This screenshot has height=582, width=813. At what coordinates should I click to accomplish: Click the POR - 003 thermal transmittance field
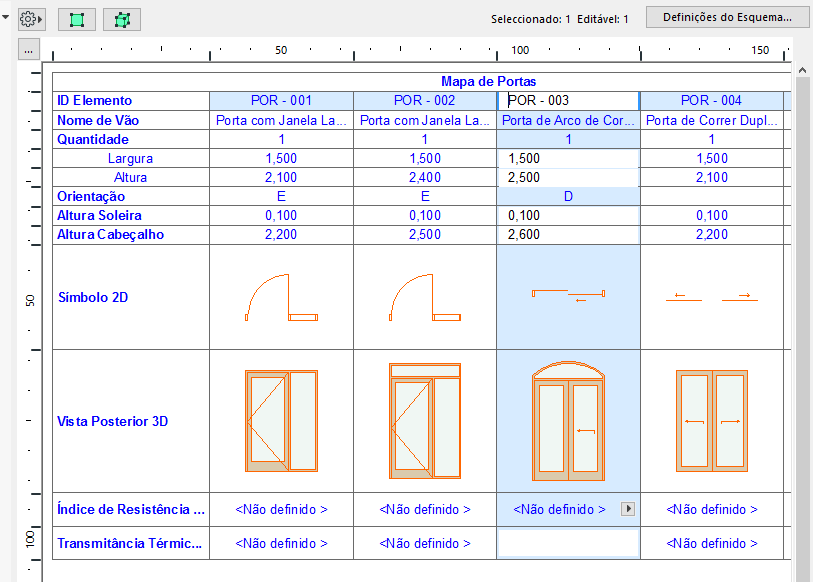(x=568, y=543)
